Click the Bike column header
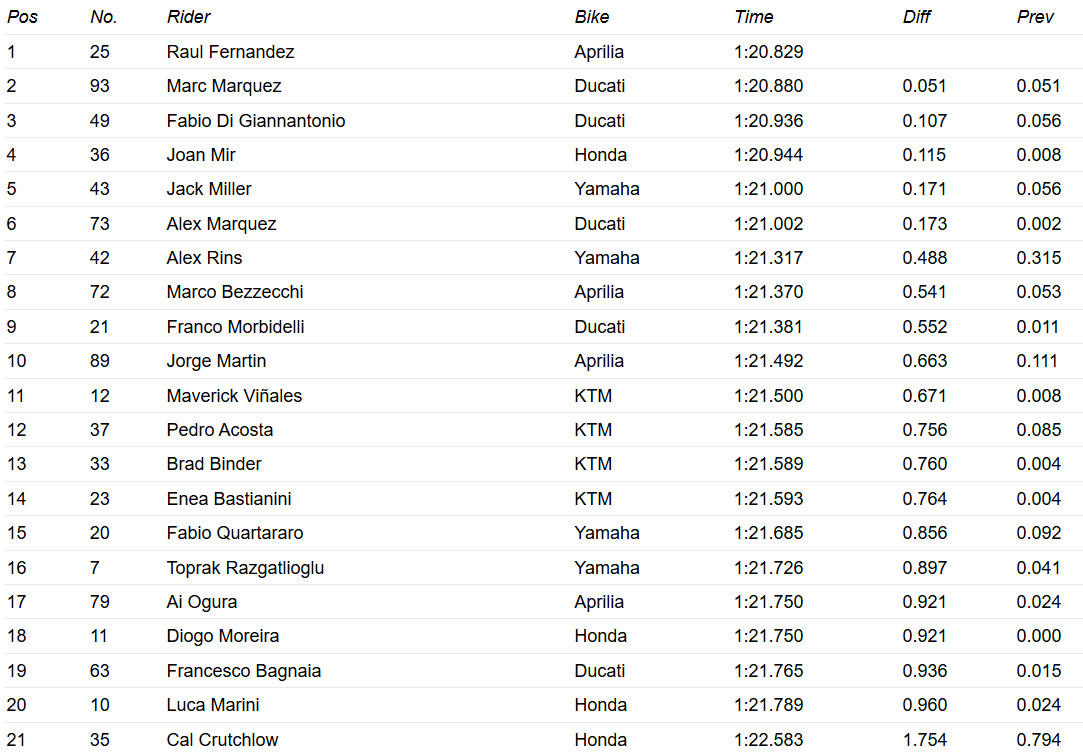Screen dimensions: 1083x756 (592, 17)
